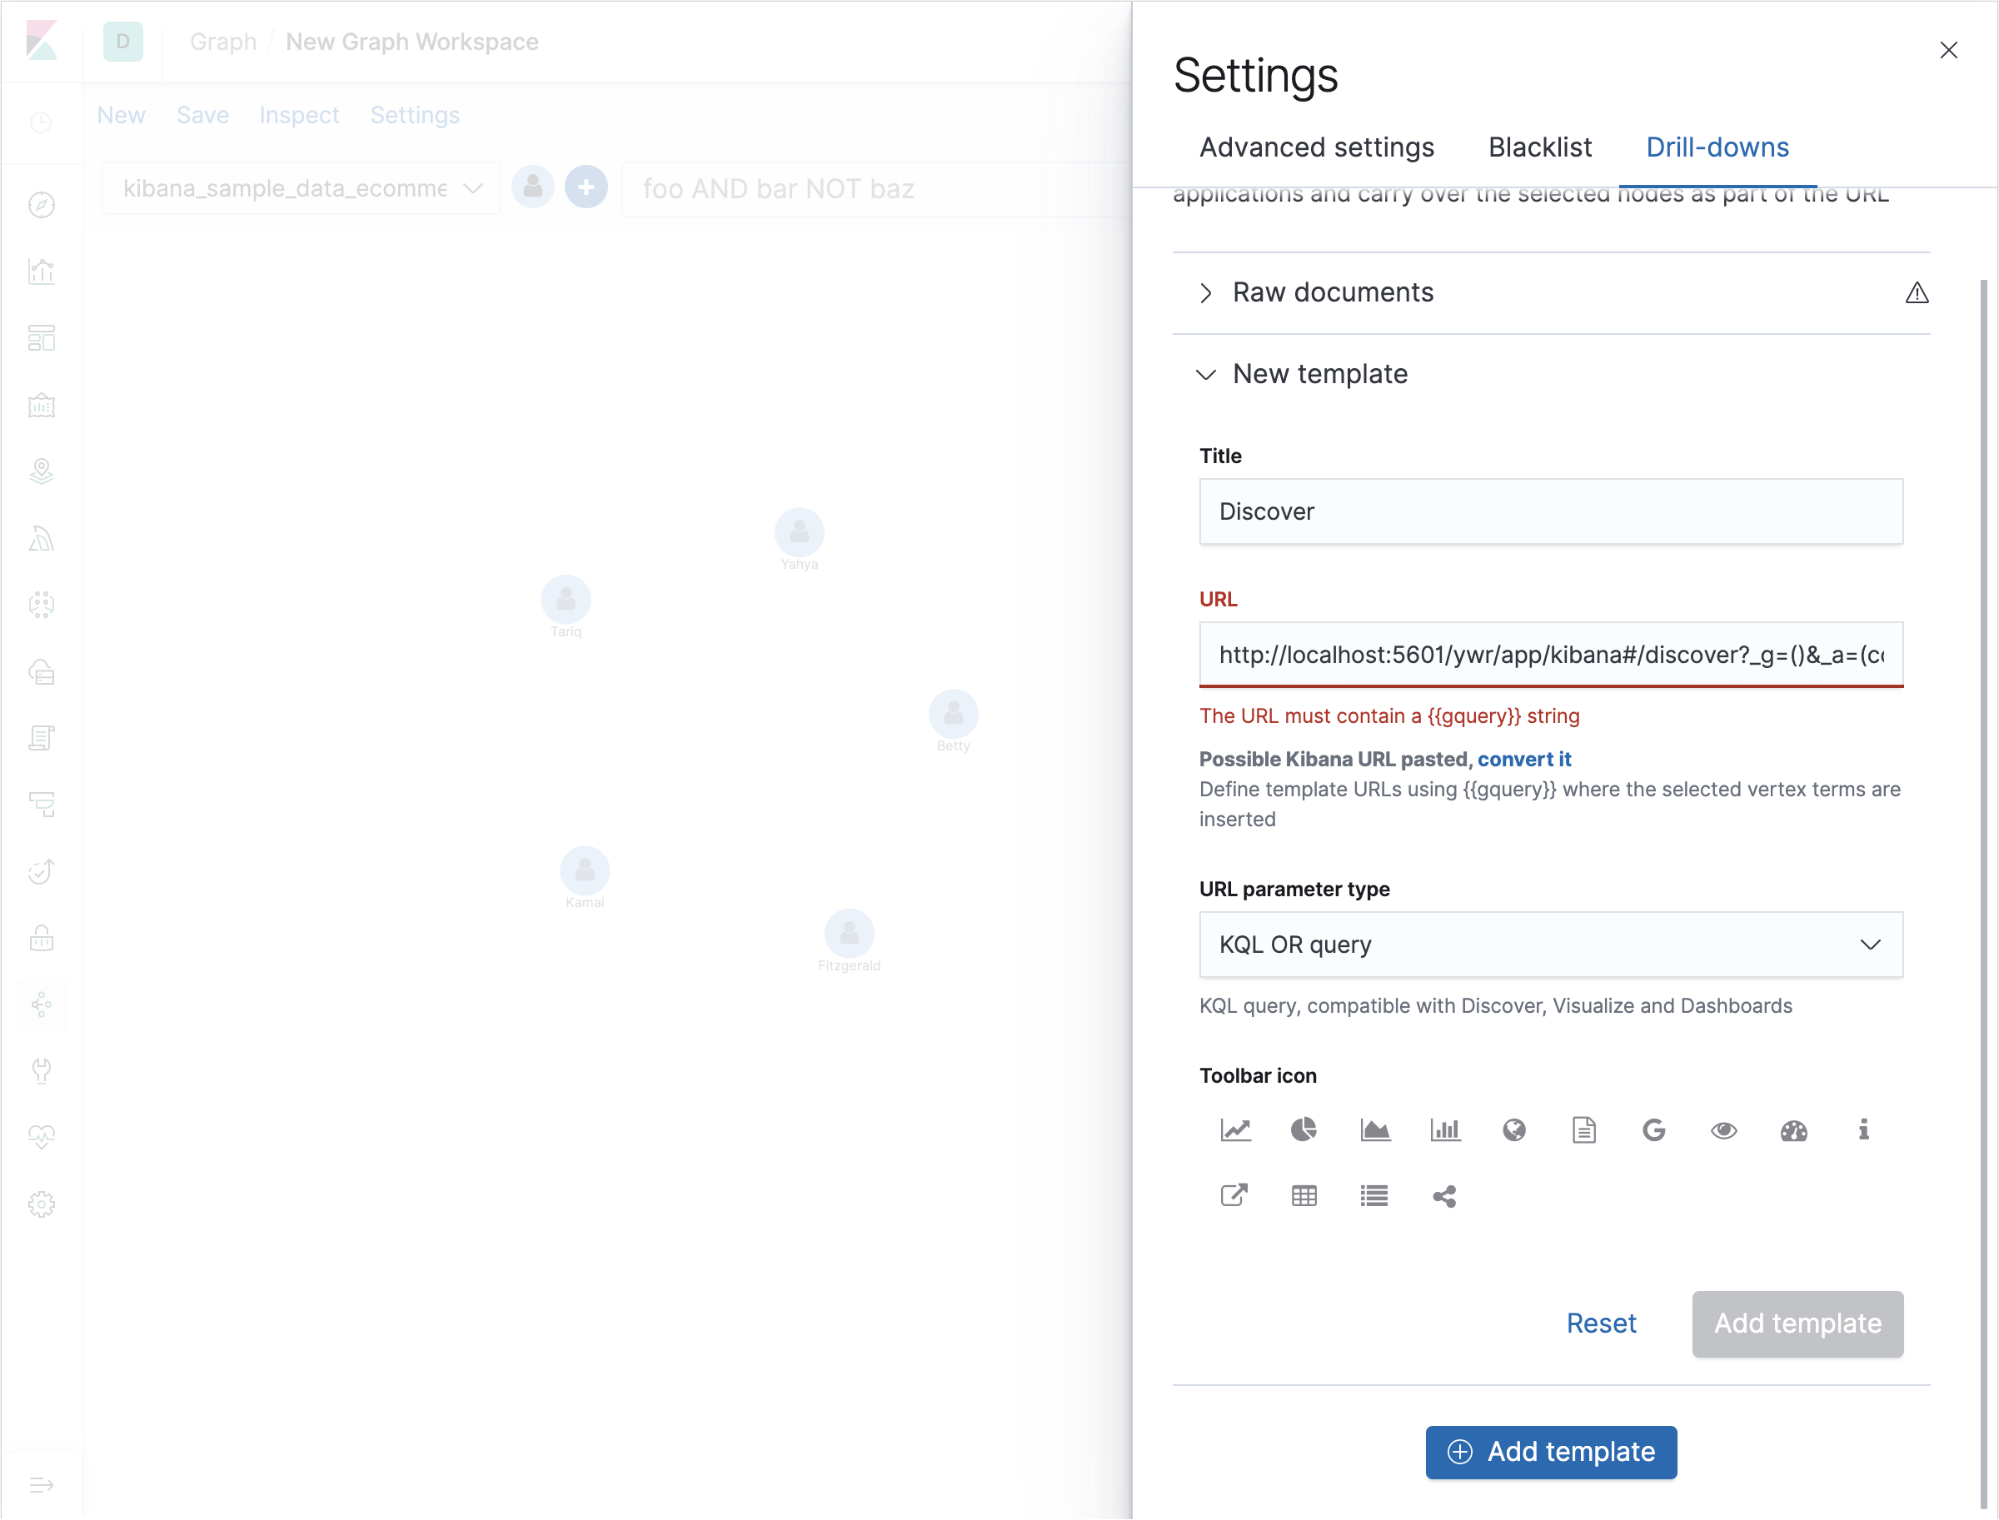Click the customer field person icon

[533, 187]
